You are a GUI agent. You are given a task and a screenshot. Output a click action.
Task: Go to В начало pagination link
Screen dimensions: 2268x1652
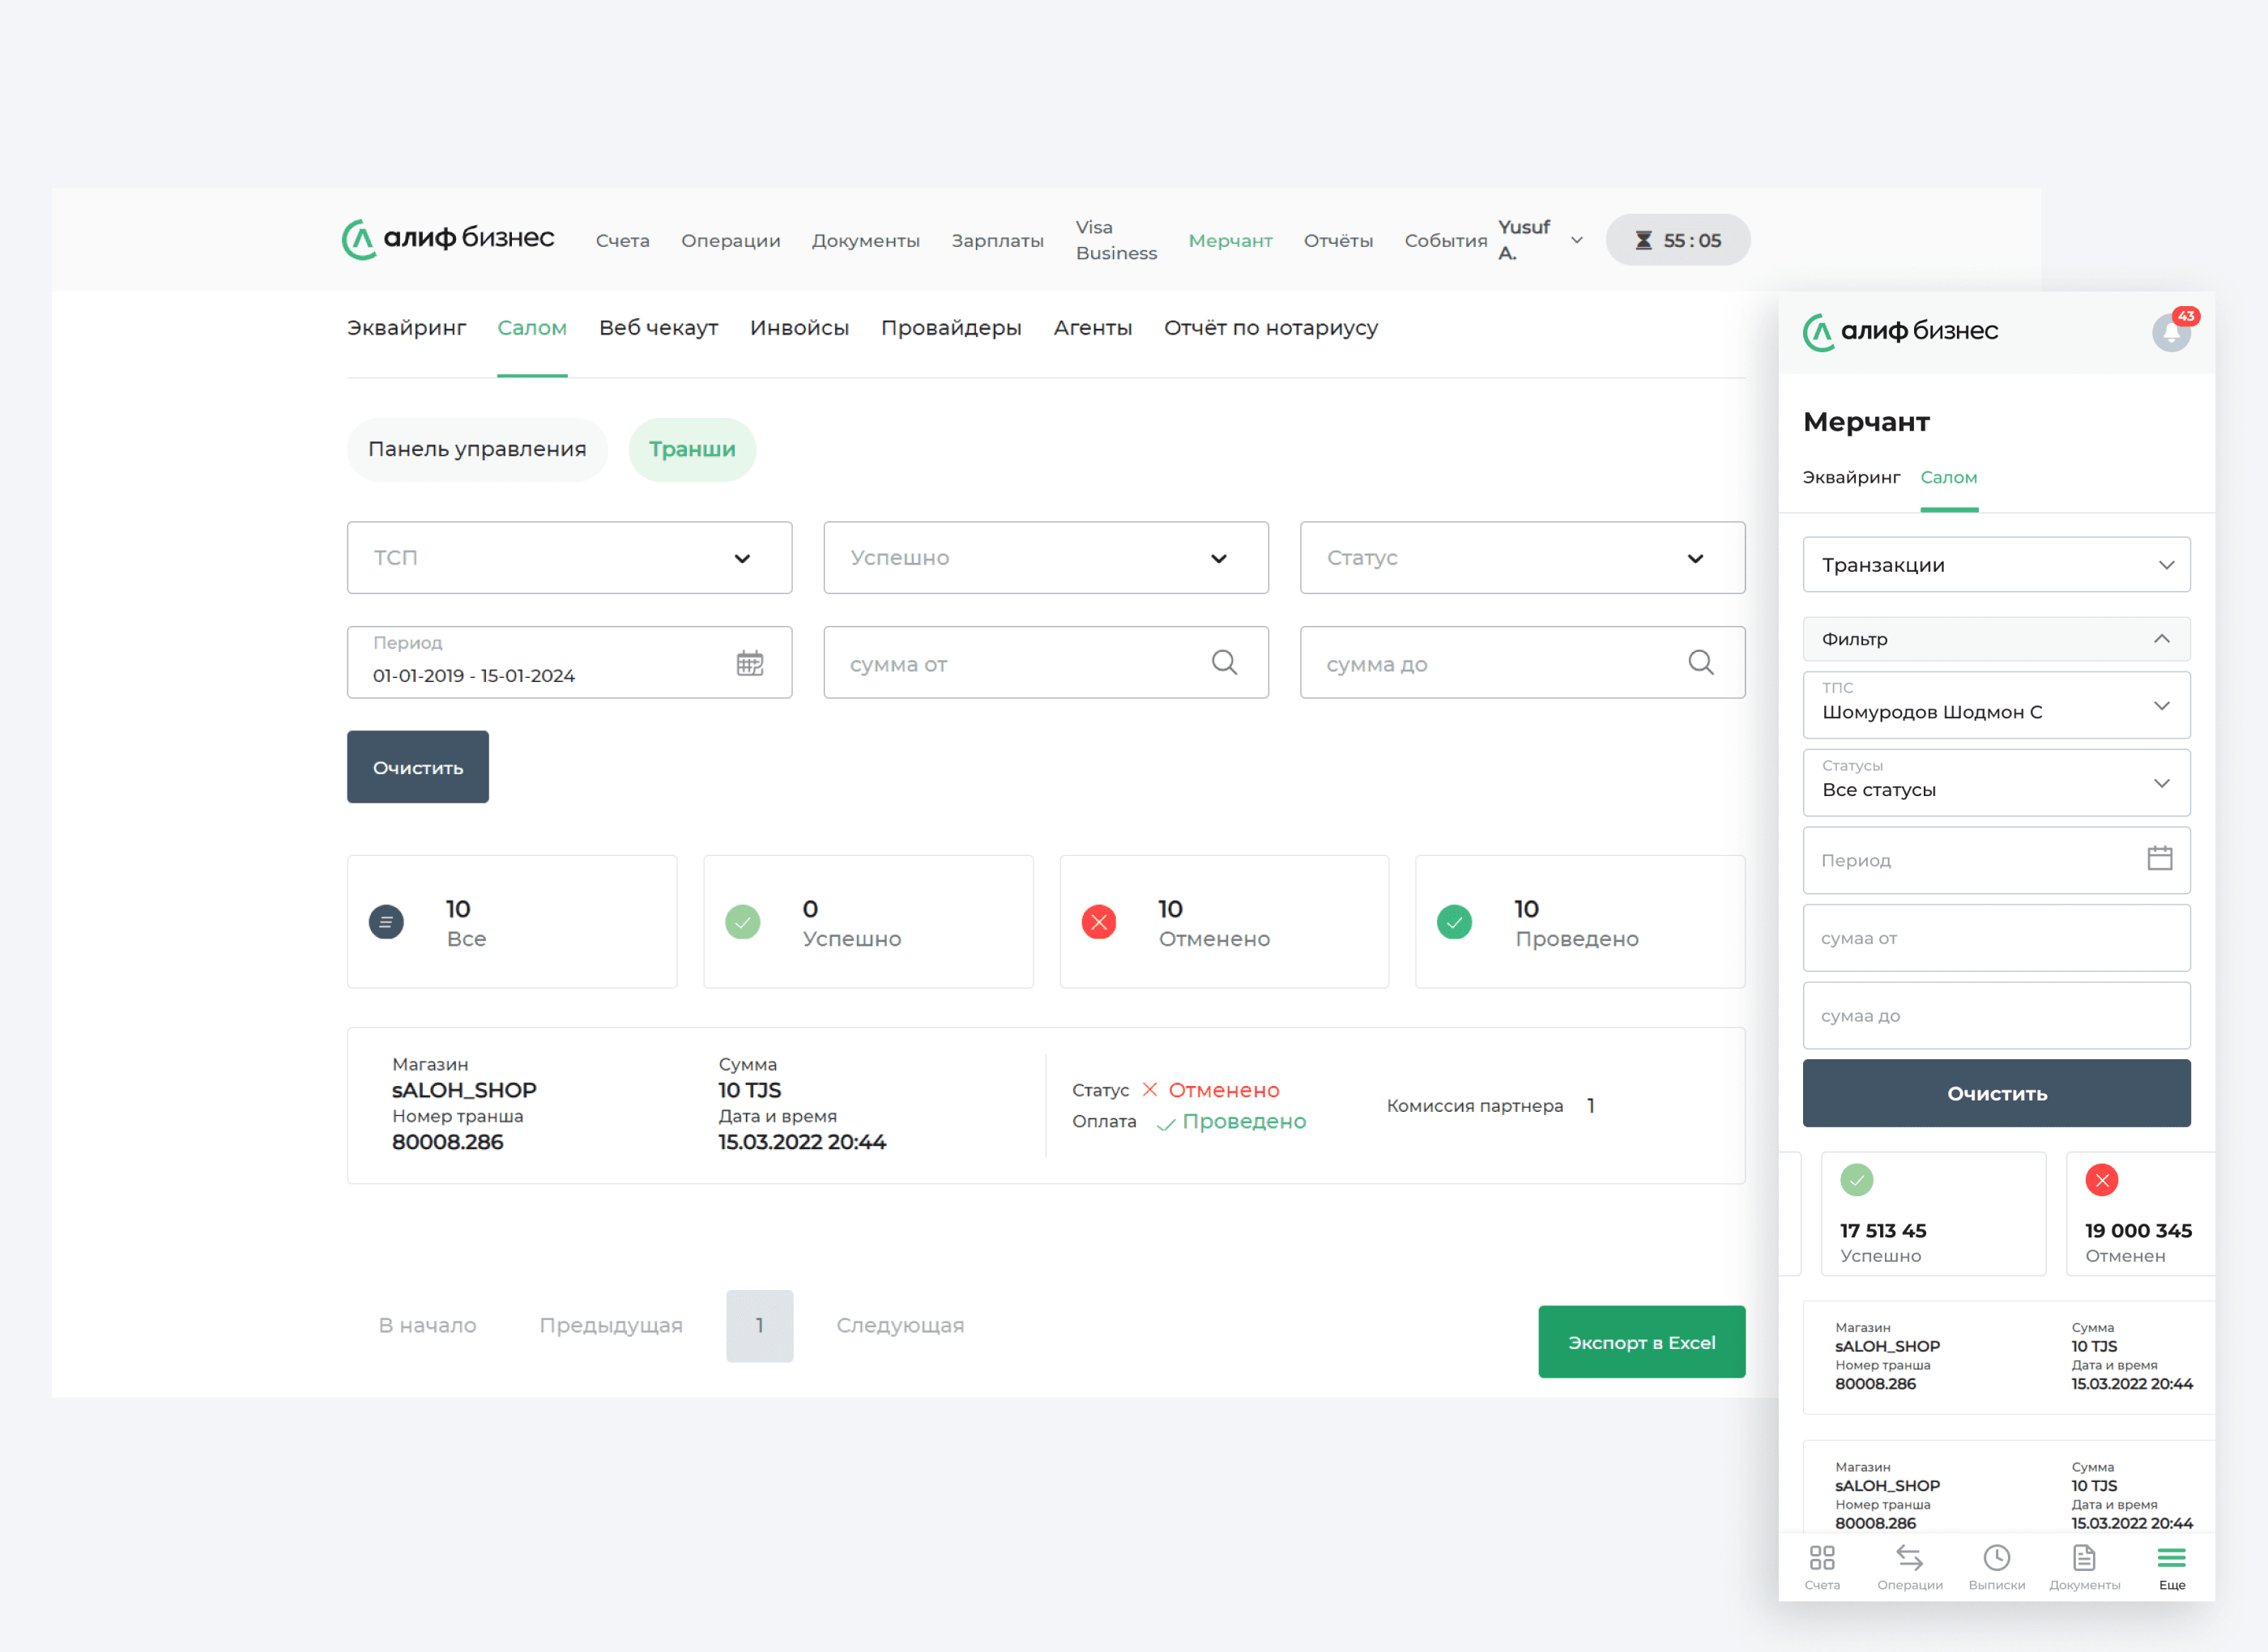tap(428, 1326)
